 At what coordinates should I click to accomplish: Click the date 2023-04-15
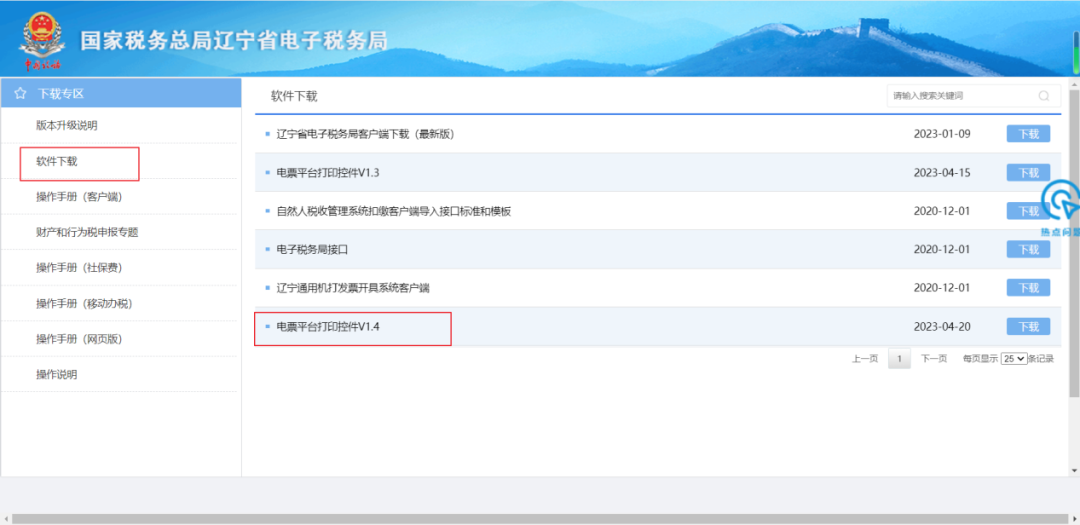(942, 172)
